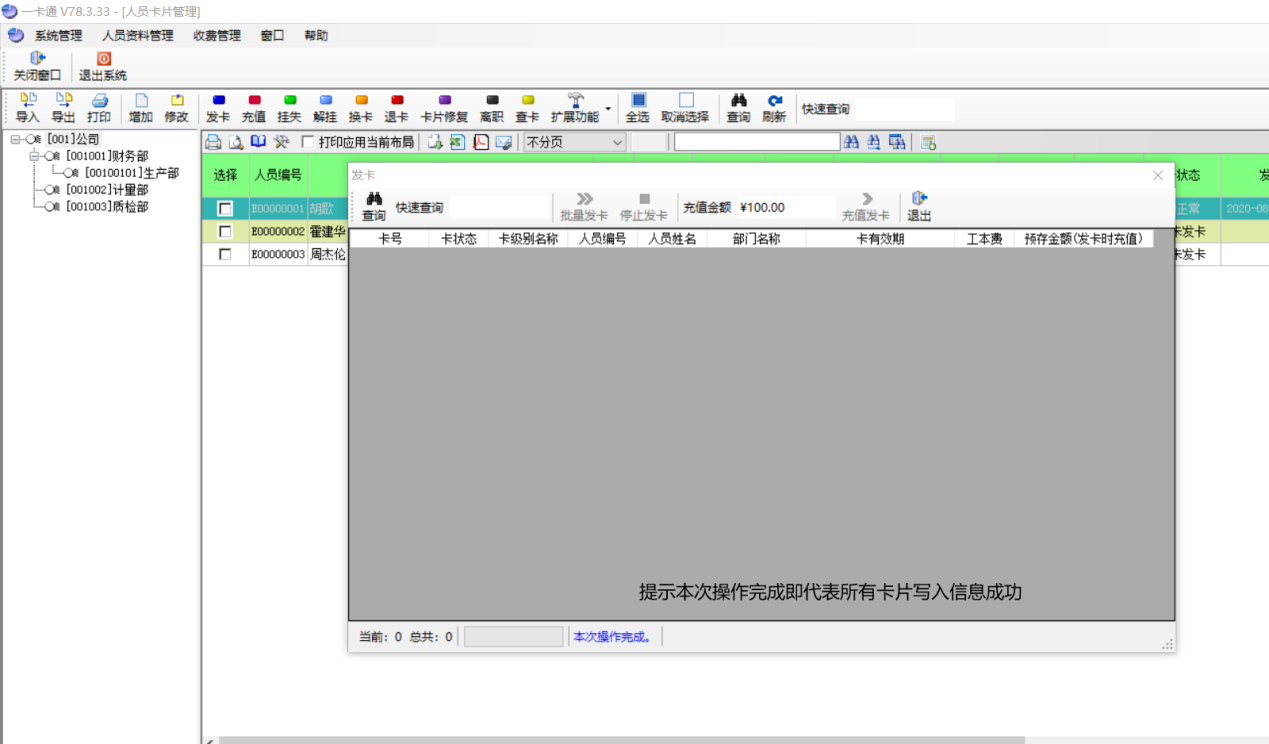Click the 导入 (import) toolbar icon
The height and width of the screenshot is (744, 1269).
pyautogui.click(x=28, y=108)
